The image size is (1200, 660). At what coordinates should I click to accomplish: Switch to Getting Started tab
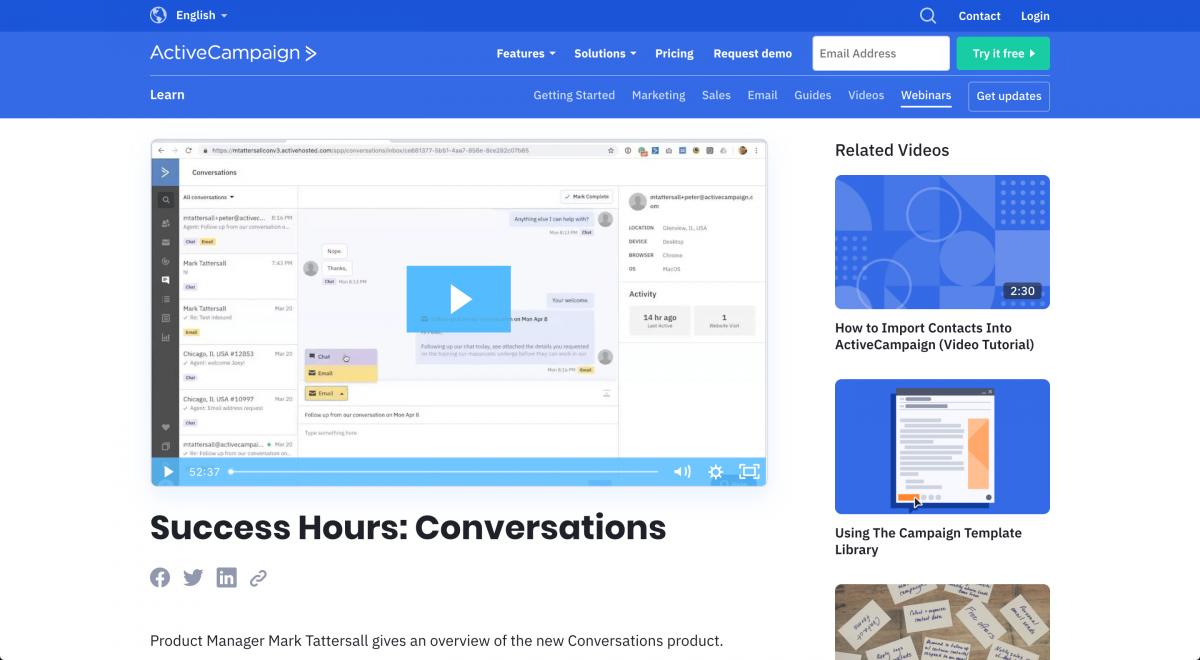(574, 96)
